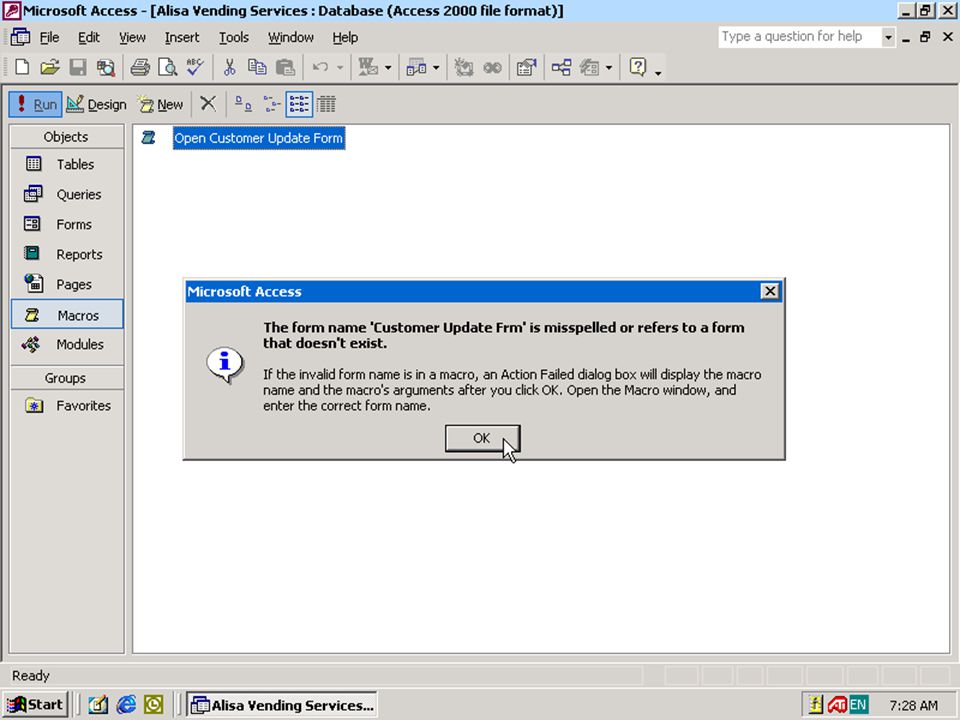Click the Print Preview icon

pyautogui.click(x=167, y=67)
